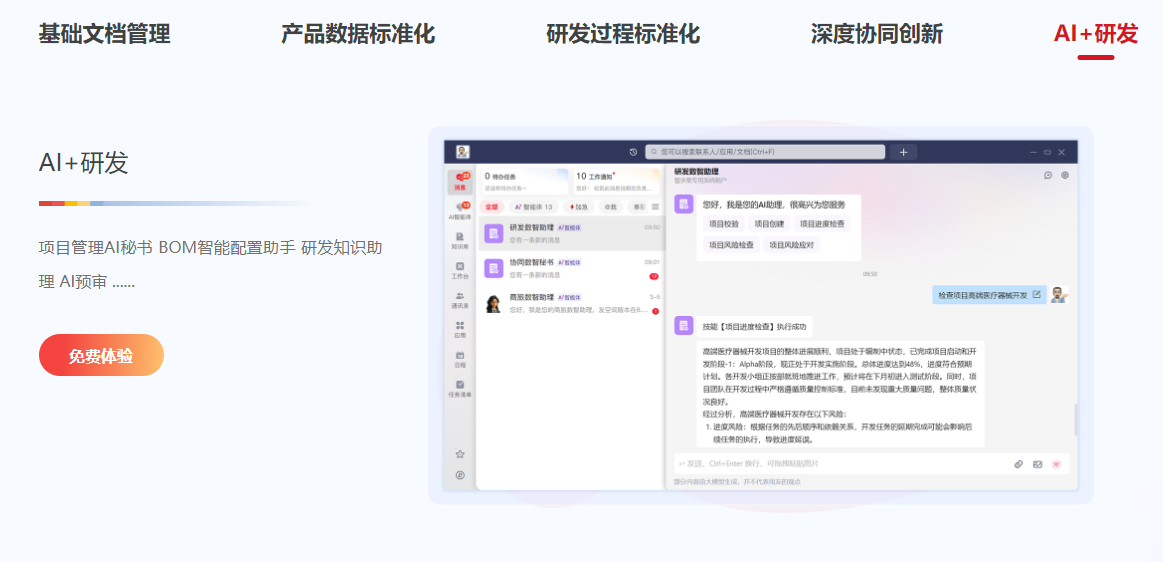The width and height of the screenshot is (1163, 562).
Task: Click the 商旅数智助理 avatar in the list
Action: [x=494, y=303]
